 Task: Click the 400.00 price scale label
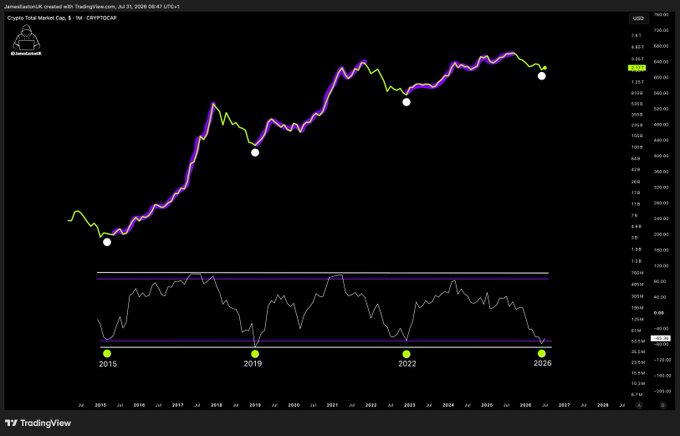tap(661, 156)
